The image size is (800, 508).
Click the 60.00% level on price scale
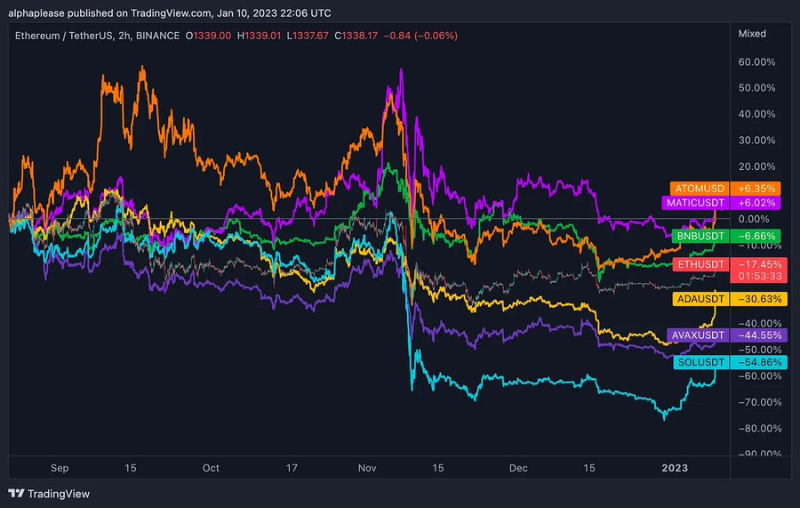757,62
